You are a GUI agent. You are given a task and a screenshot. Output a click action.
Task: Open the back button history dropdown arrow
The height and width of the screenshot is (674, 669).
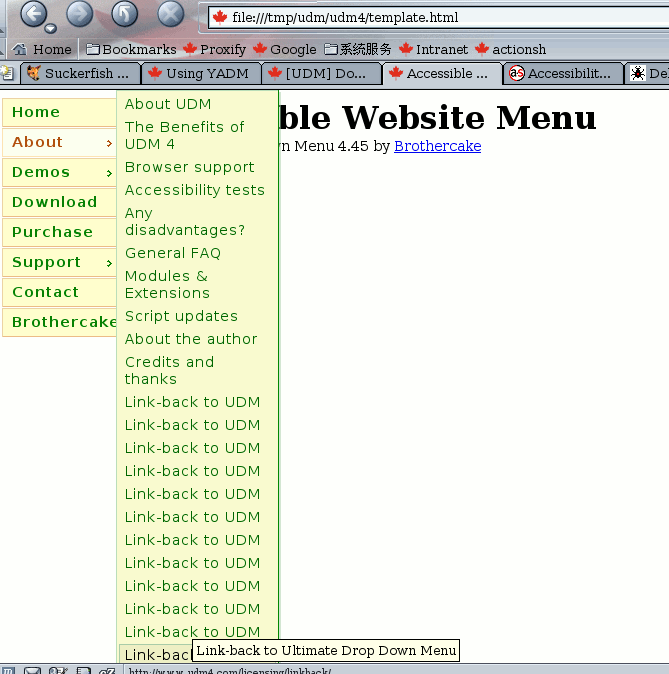pyautogui.click(x=50, y=29)
